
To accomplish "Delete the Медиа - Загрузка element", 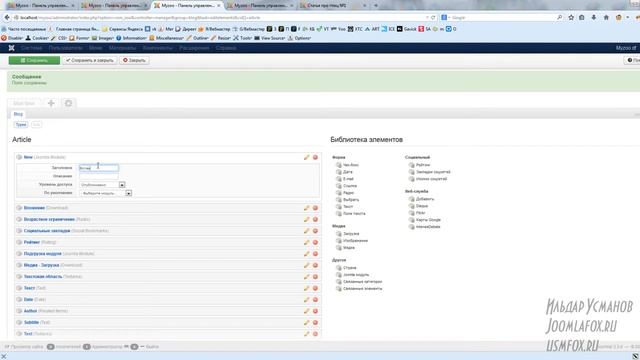I will pos(315,265).
